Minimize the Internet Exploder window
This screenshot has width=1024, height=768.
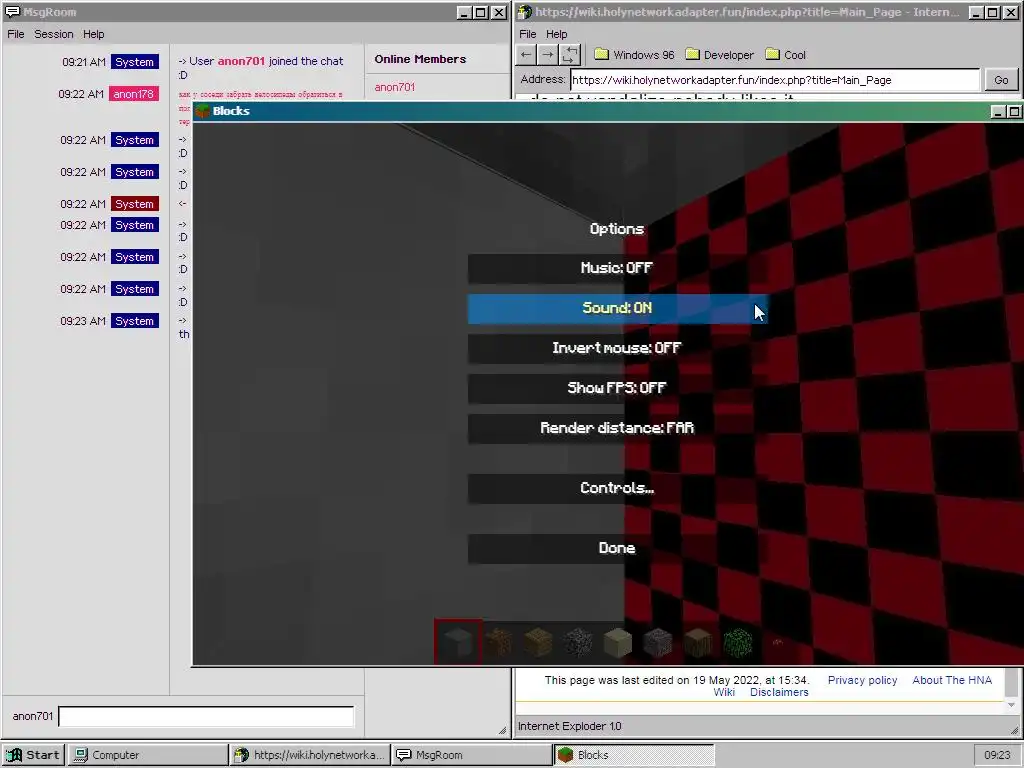click(x=976, y=12)
